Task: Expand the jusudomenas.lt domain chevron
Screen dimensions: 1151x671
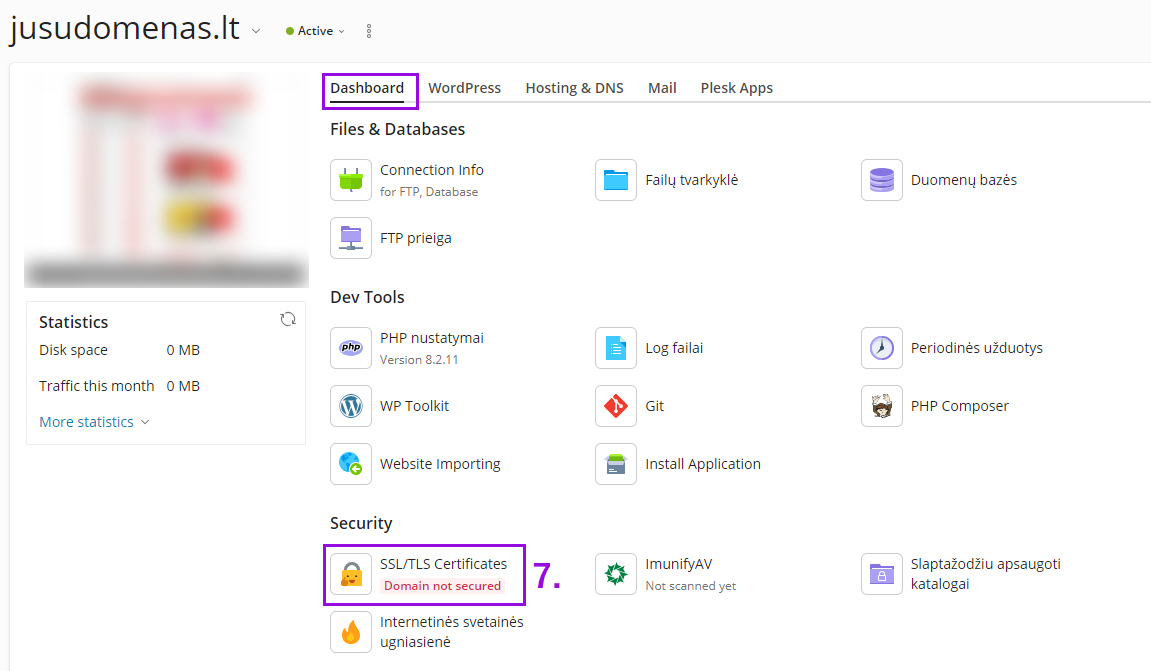Action: coord(255,31)
